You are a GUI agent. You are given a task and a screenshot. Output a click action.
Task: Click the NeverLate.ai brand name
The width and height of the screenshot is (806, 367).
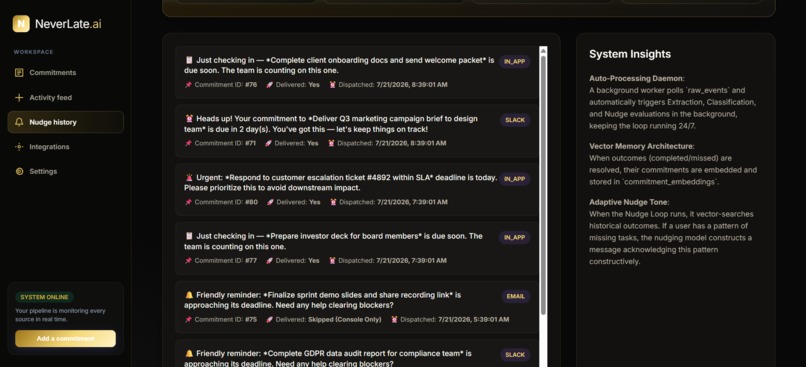[x=68, y=24]
